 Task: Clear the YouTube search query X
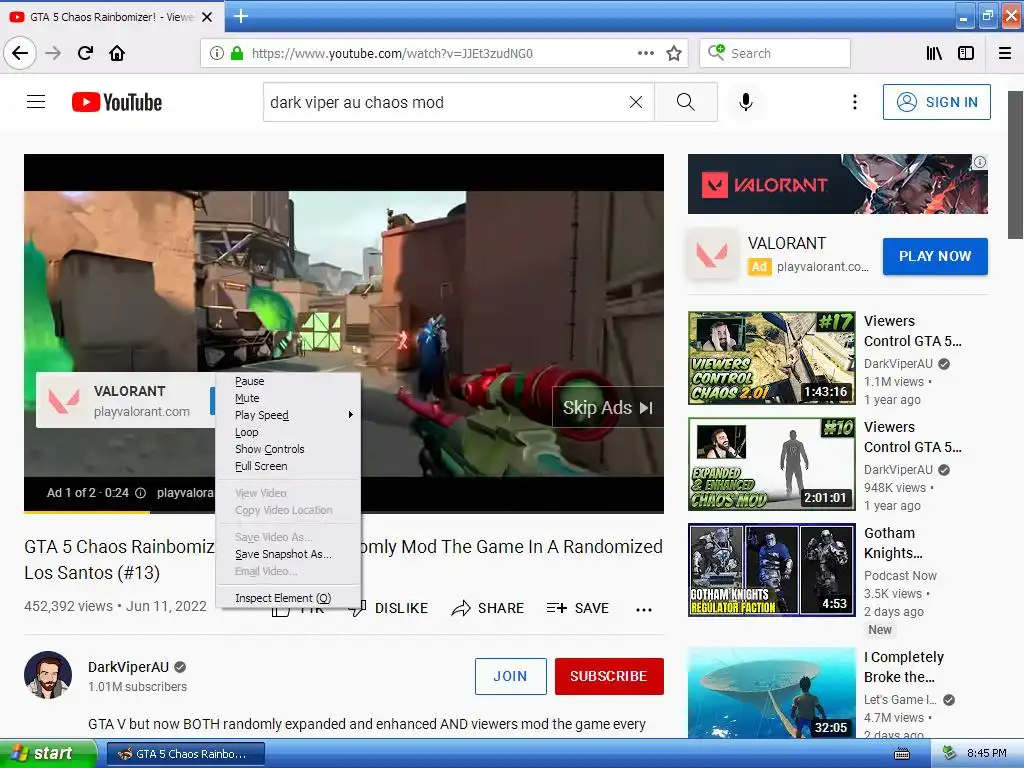(636, 102)
